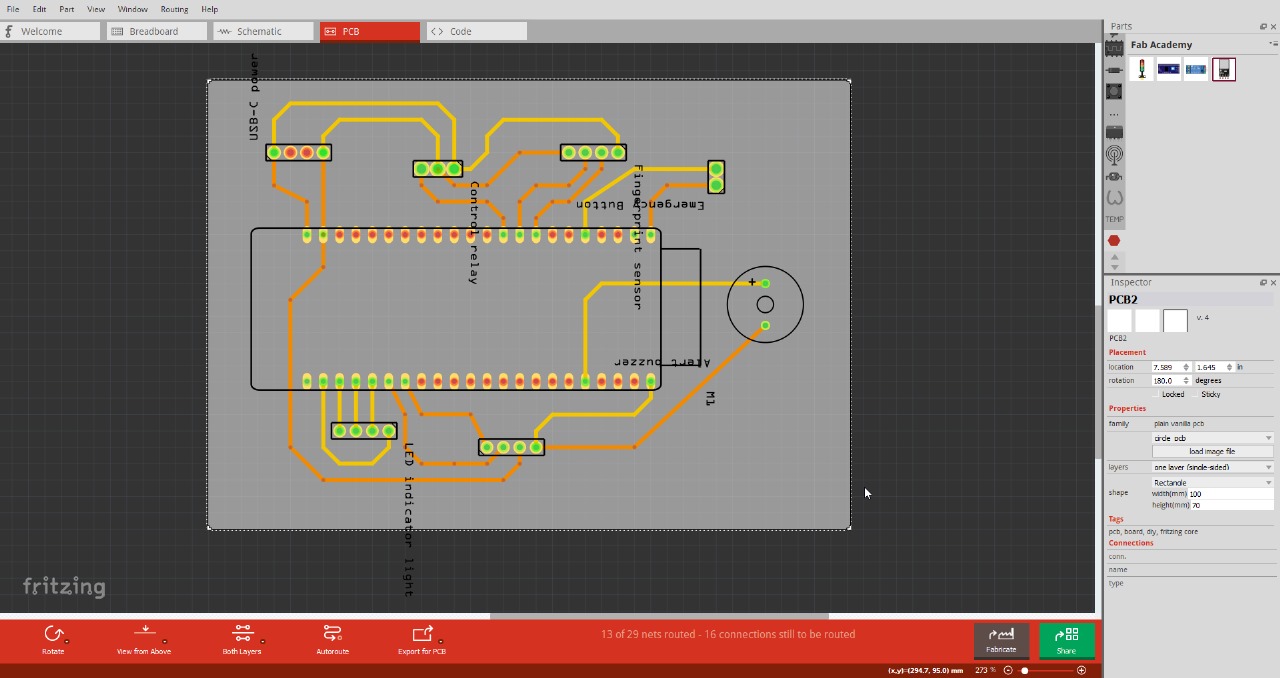
Task: Click the green Share button
Action: click(x=1066, y=640)
